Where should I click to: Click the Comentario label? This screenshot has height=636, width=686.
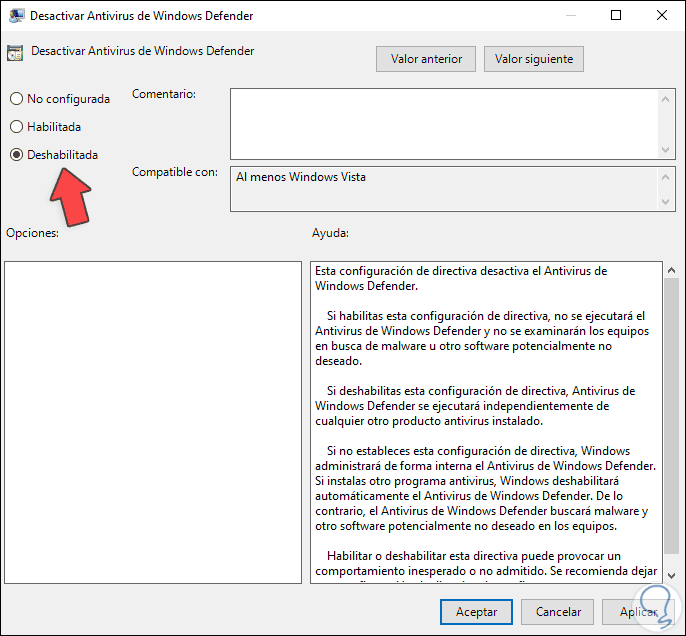tap(164, 94)
